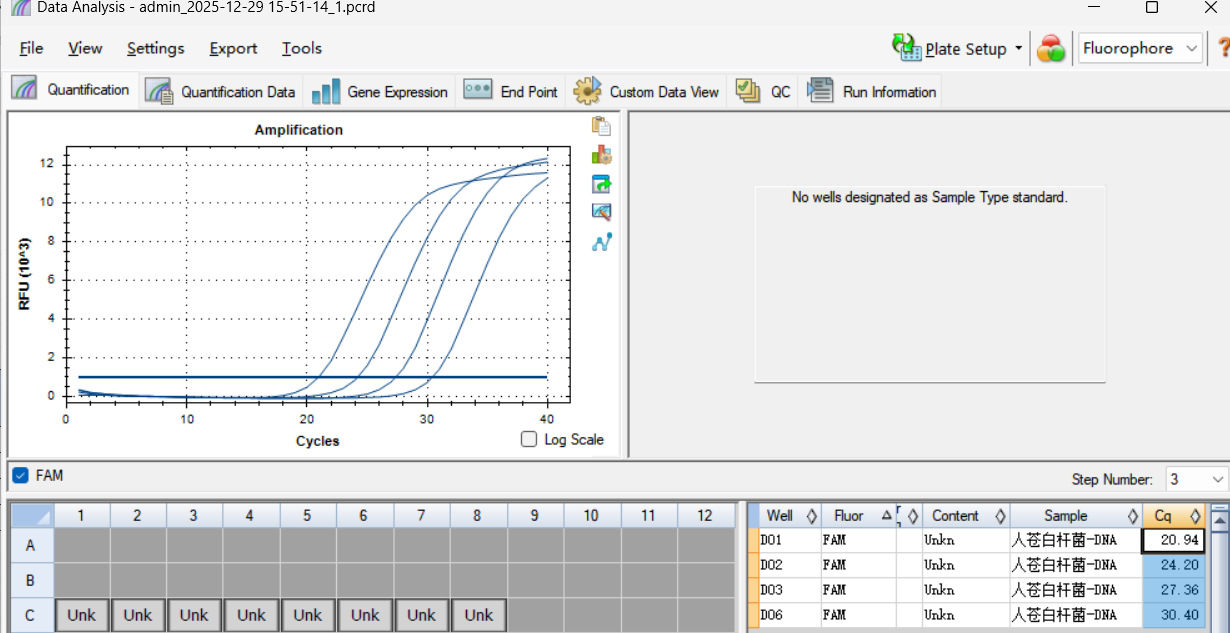Switch to the End Point tab
1230x633 pixels.
click(511, 92)
